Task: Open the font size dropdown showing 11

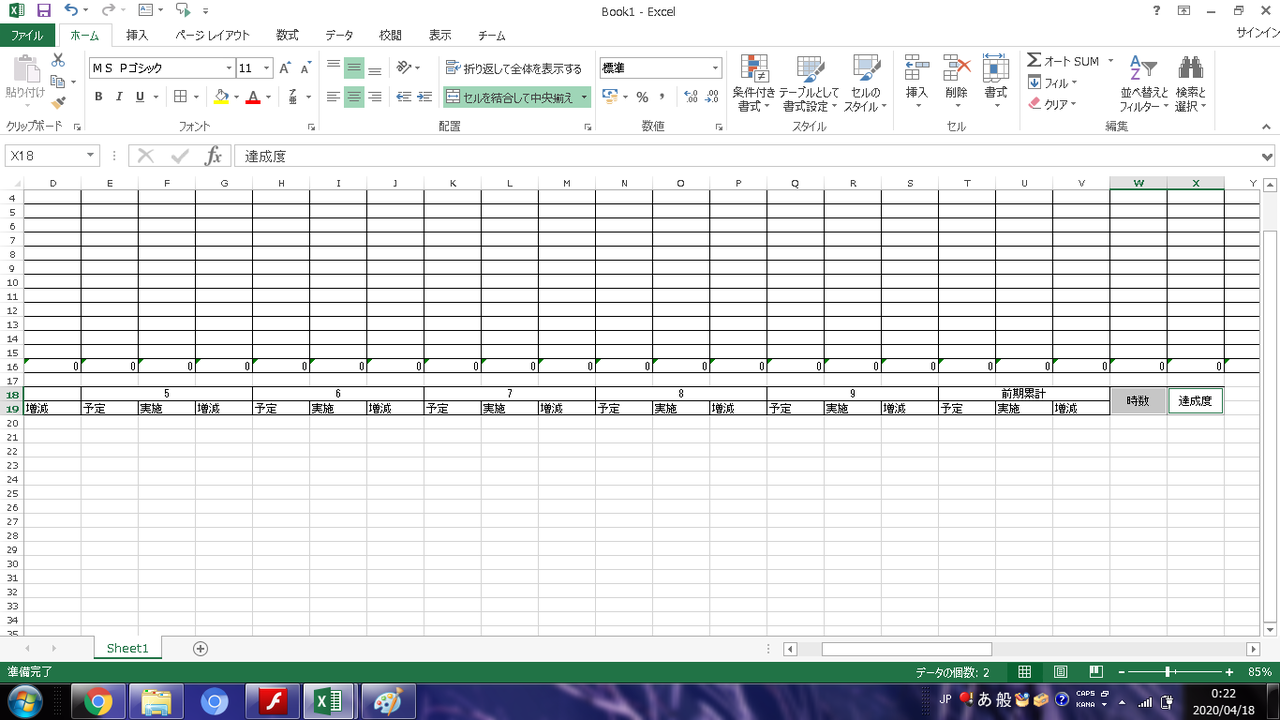Action: 267,68
